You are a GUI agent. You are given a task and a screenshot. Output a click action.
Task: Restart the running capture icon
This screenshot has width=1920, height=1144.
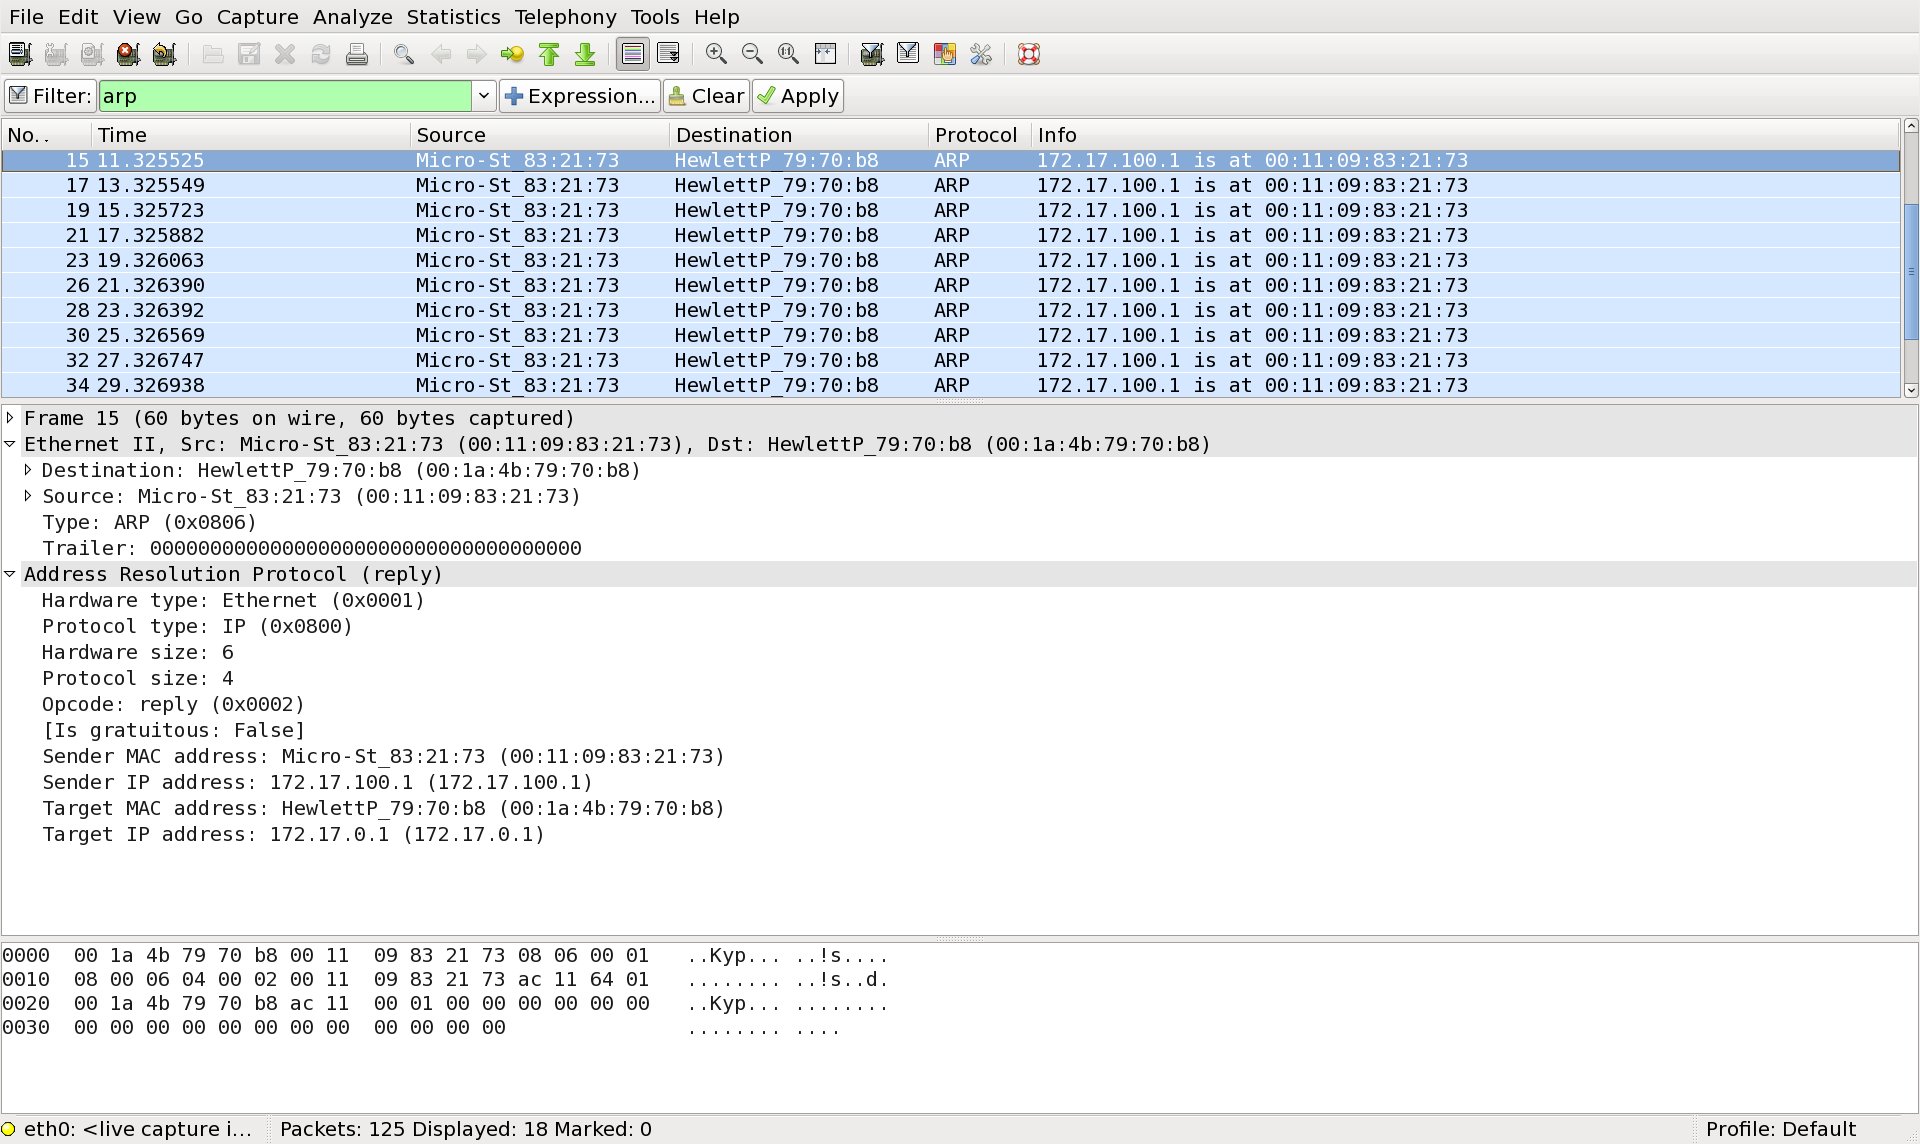[x=164, y=54]
